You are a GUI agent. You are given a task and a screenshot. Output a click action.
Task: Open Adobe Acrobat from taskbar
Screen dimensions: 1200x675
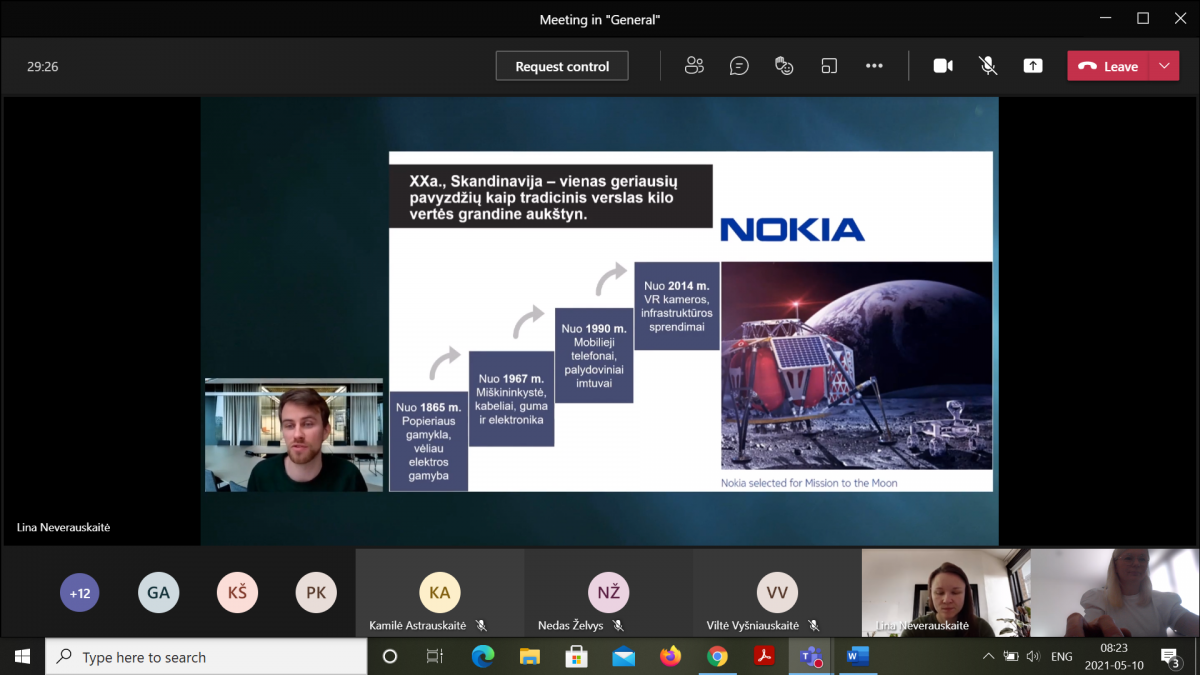(764, 657)
